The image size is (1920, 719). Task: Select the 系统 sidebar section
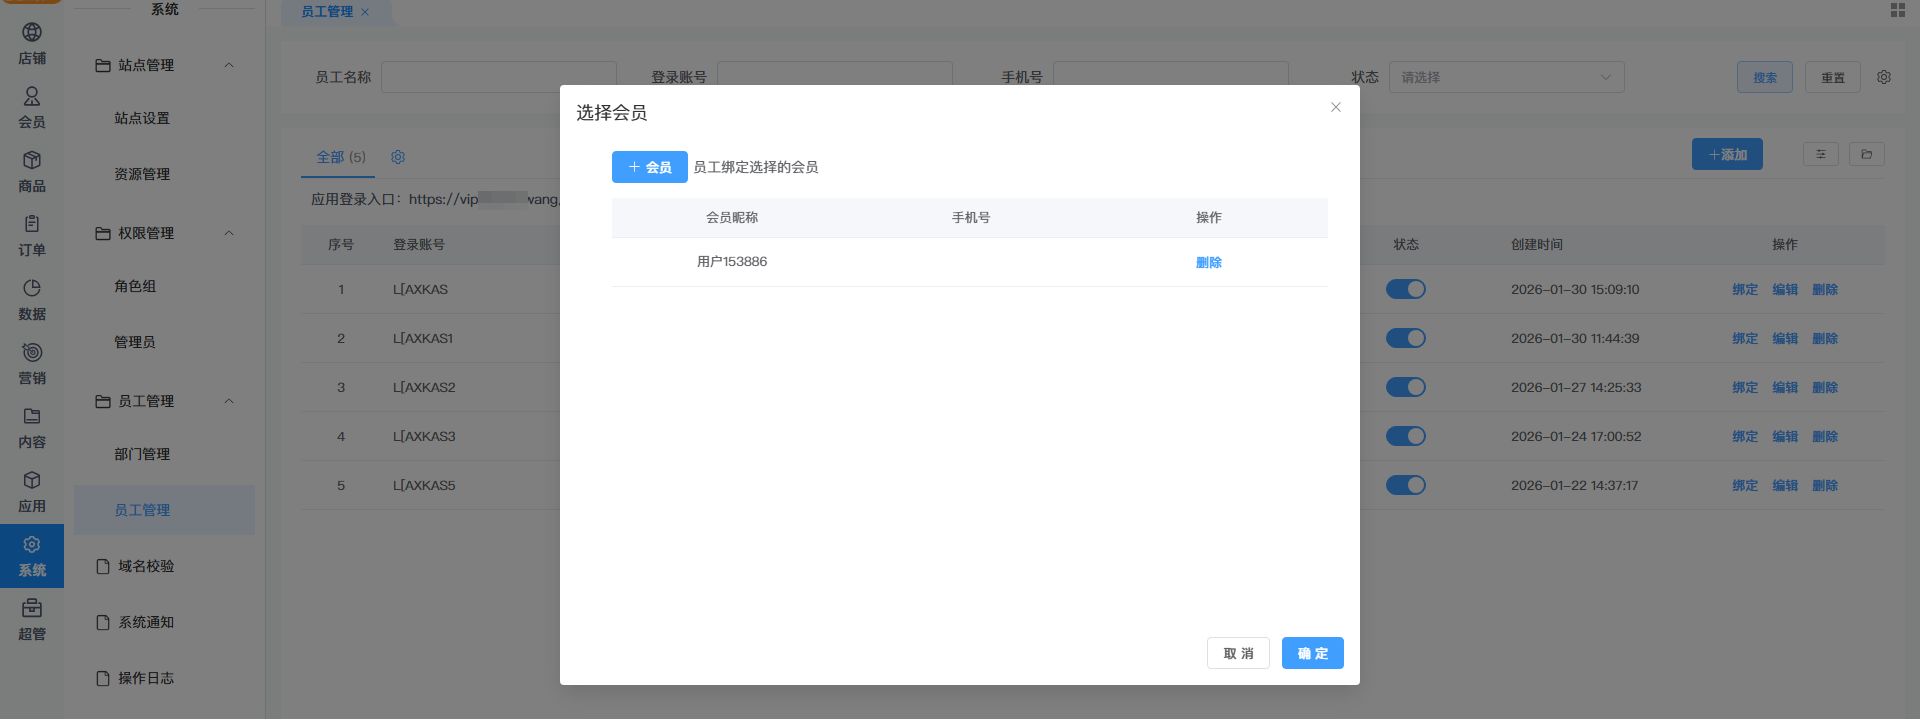[32, 556]
